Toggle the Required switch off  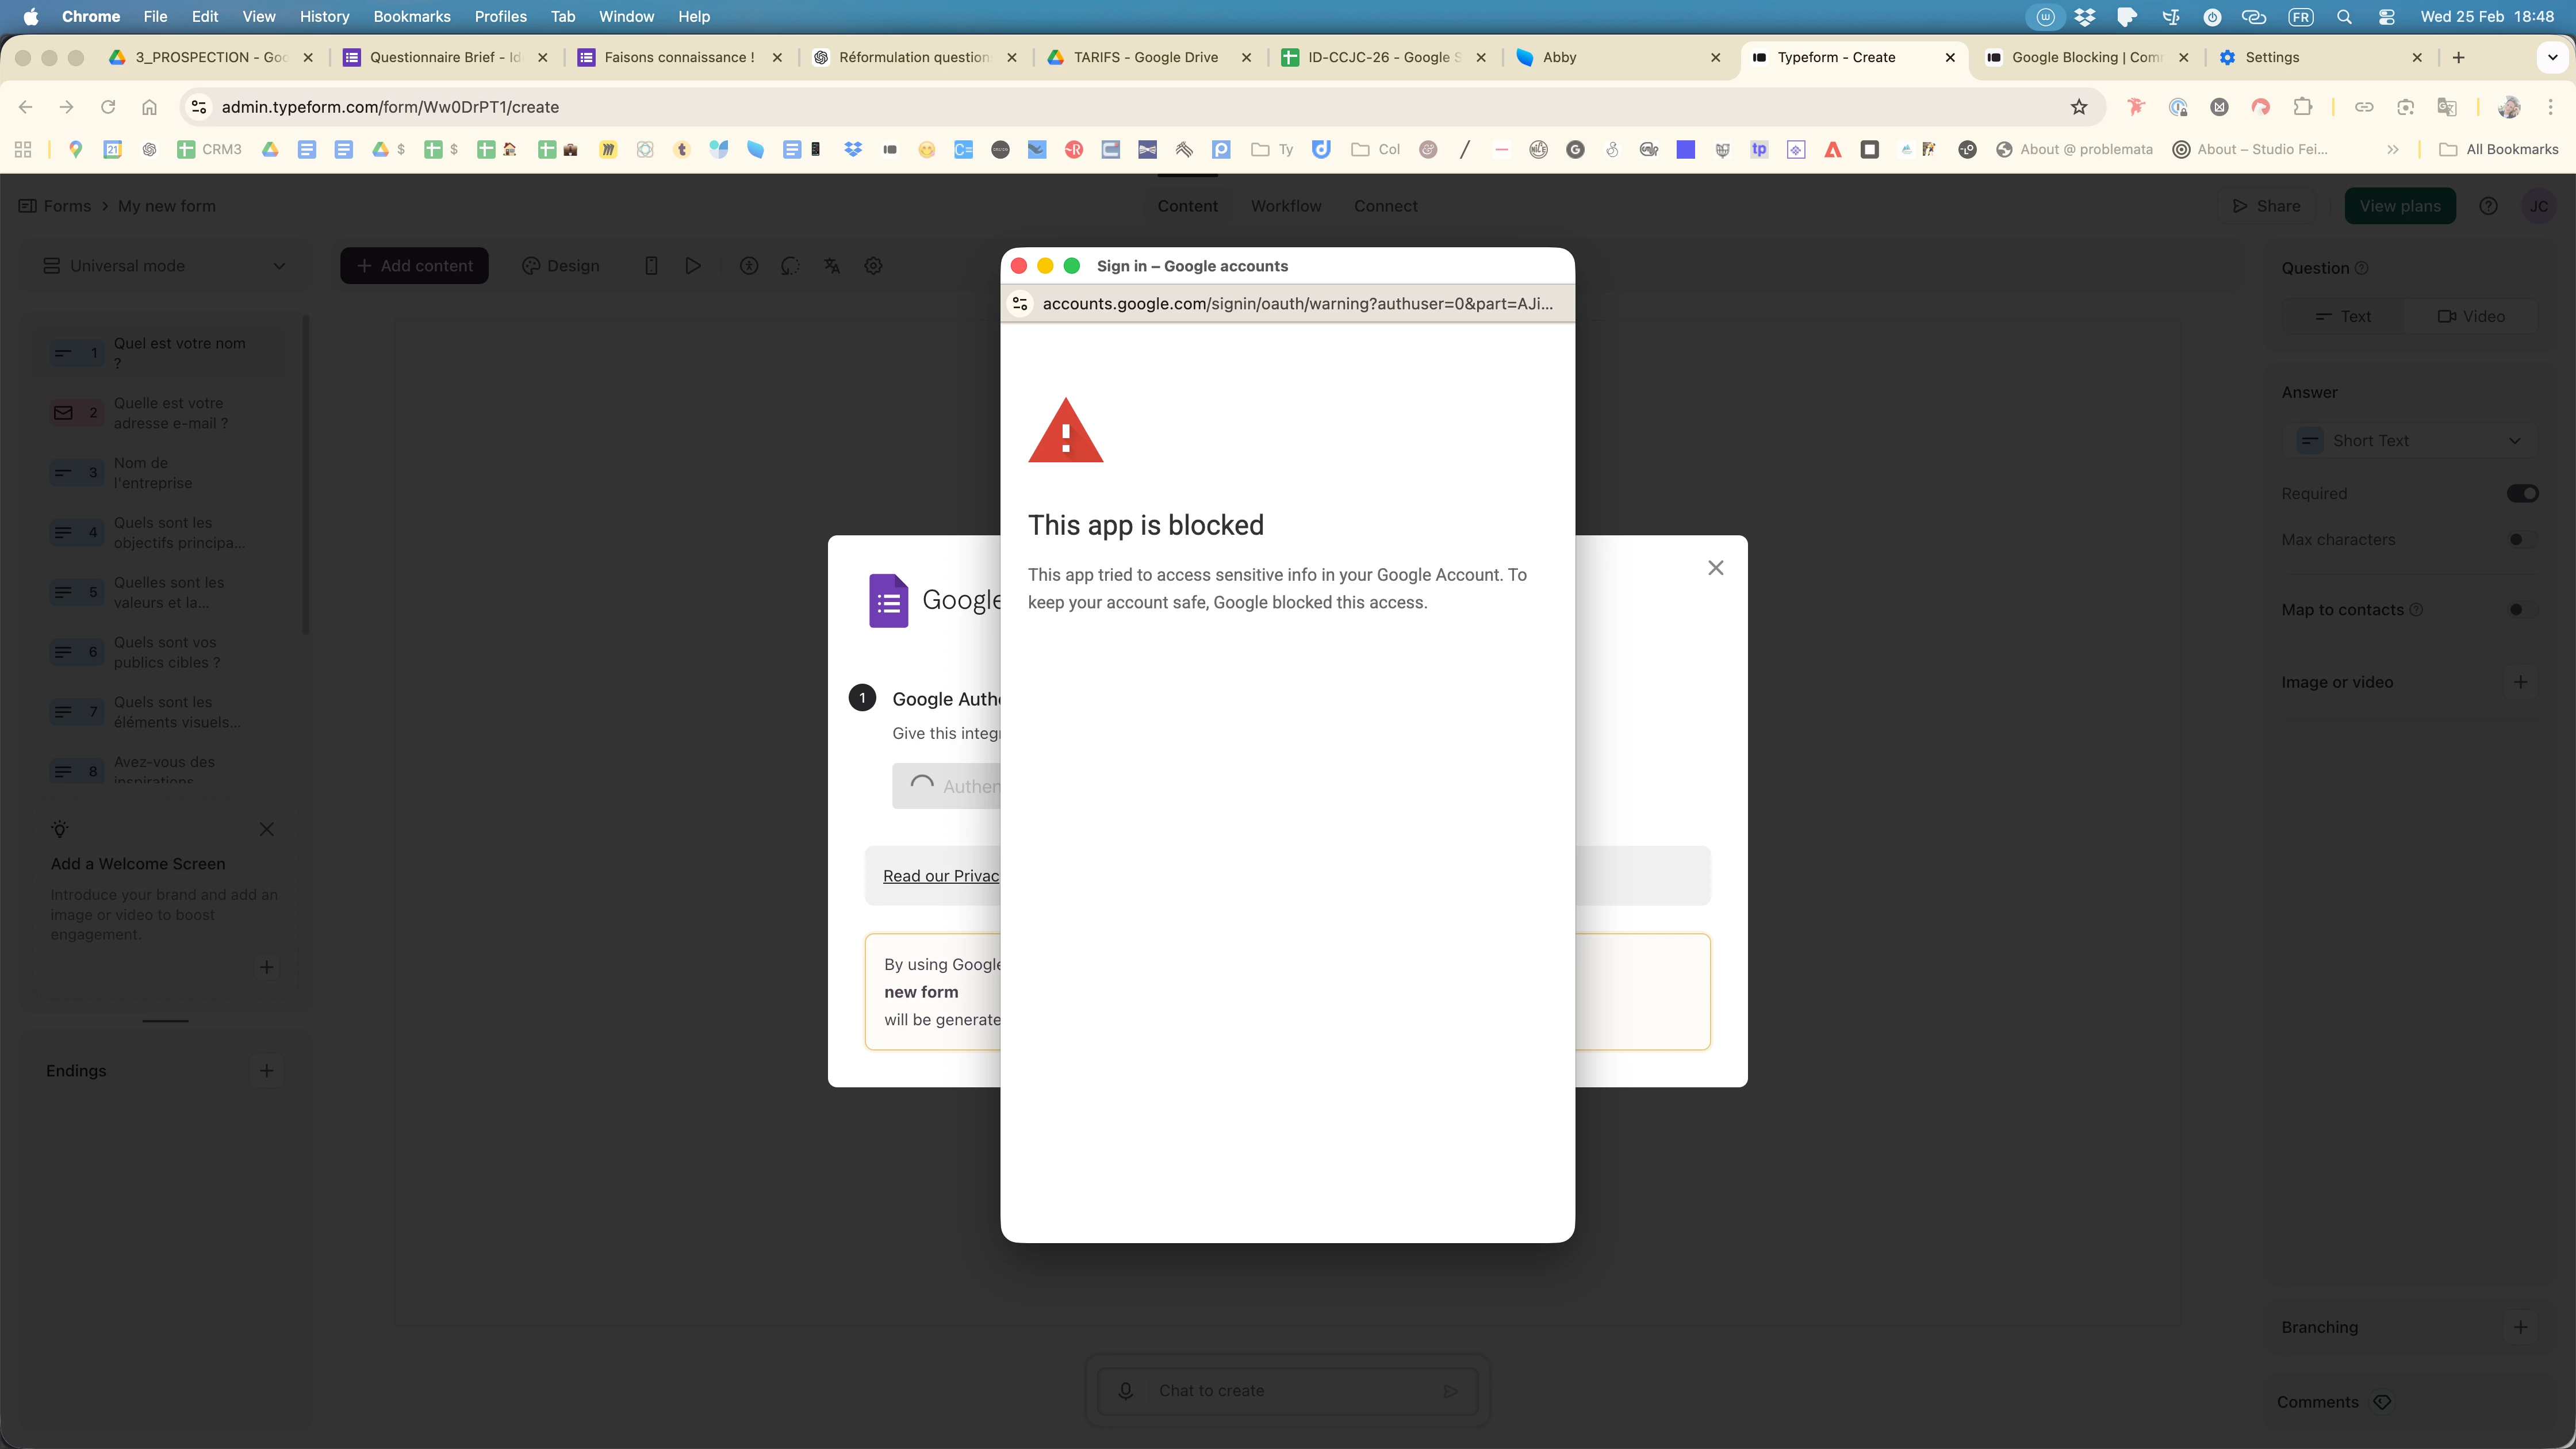(2521, 494)
